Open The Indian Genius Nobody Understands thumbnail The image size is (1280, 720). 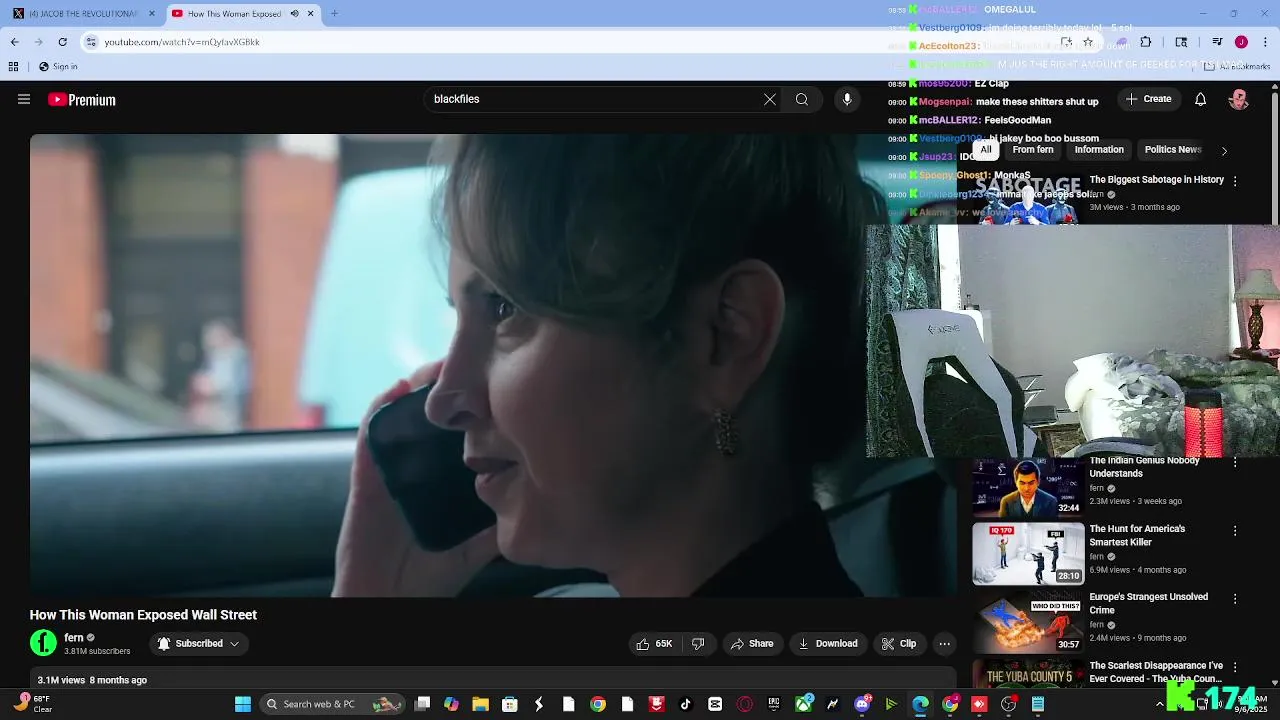pyautogui.click(x=1028, y=487)
